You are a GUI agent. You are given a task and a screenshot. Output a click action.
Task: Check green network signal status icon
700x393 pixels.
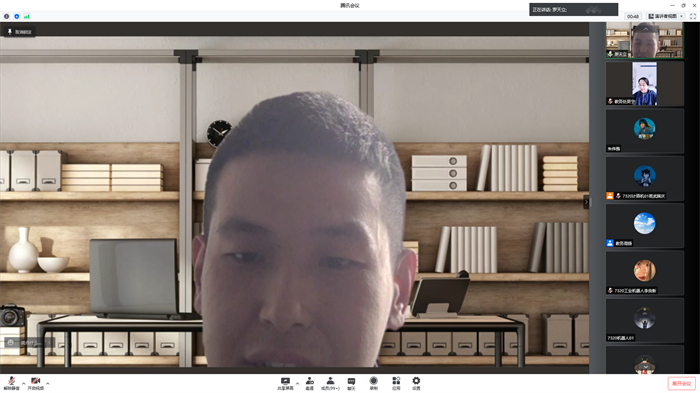pos(27,17)
